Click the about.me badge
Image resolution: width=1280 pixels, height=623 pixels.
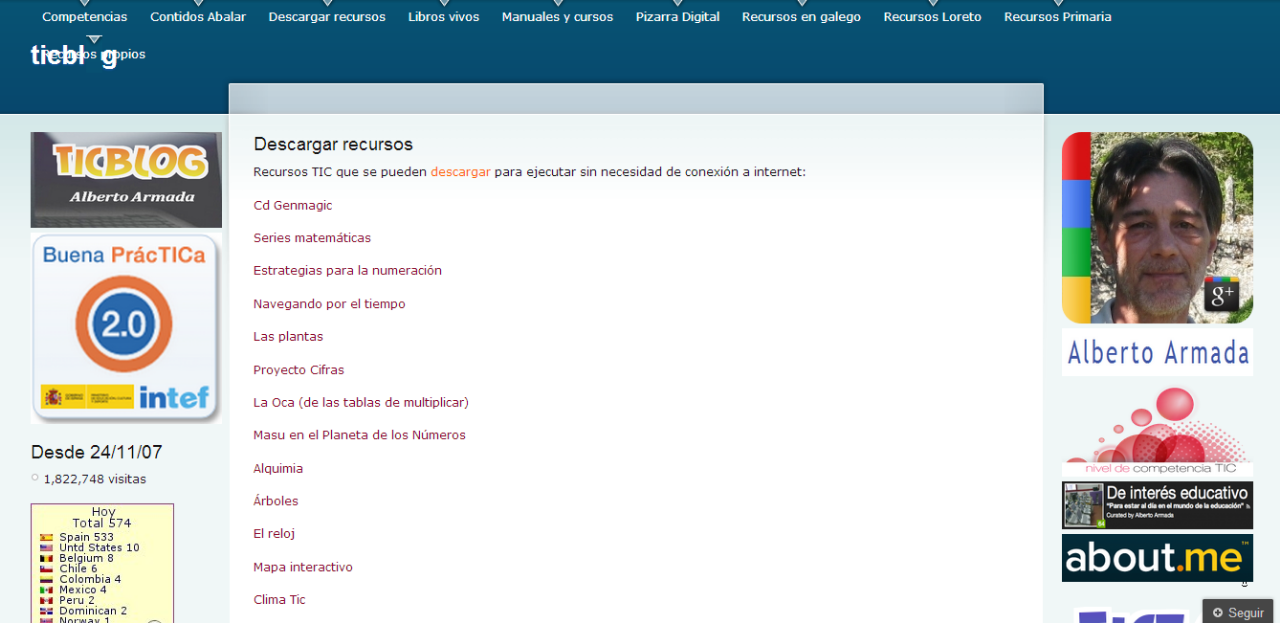(x=1157, y=557)
